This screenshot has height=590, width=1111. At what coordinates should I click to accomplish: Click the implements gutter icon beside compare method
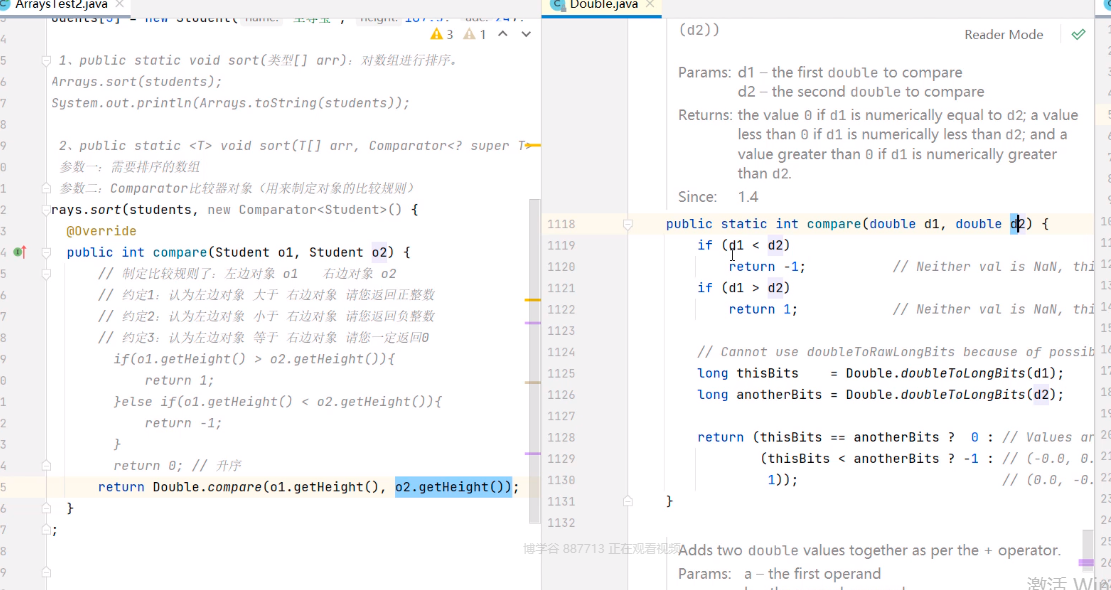click(x=20, y=252)
